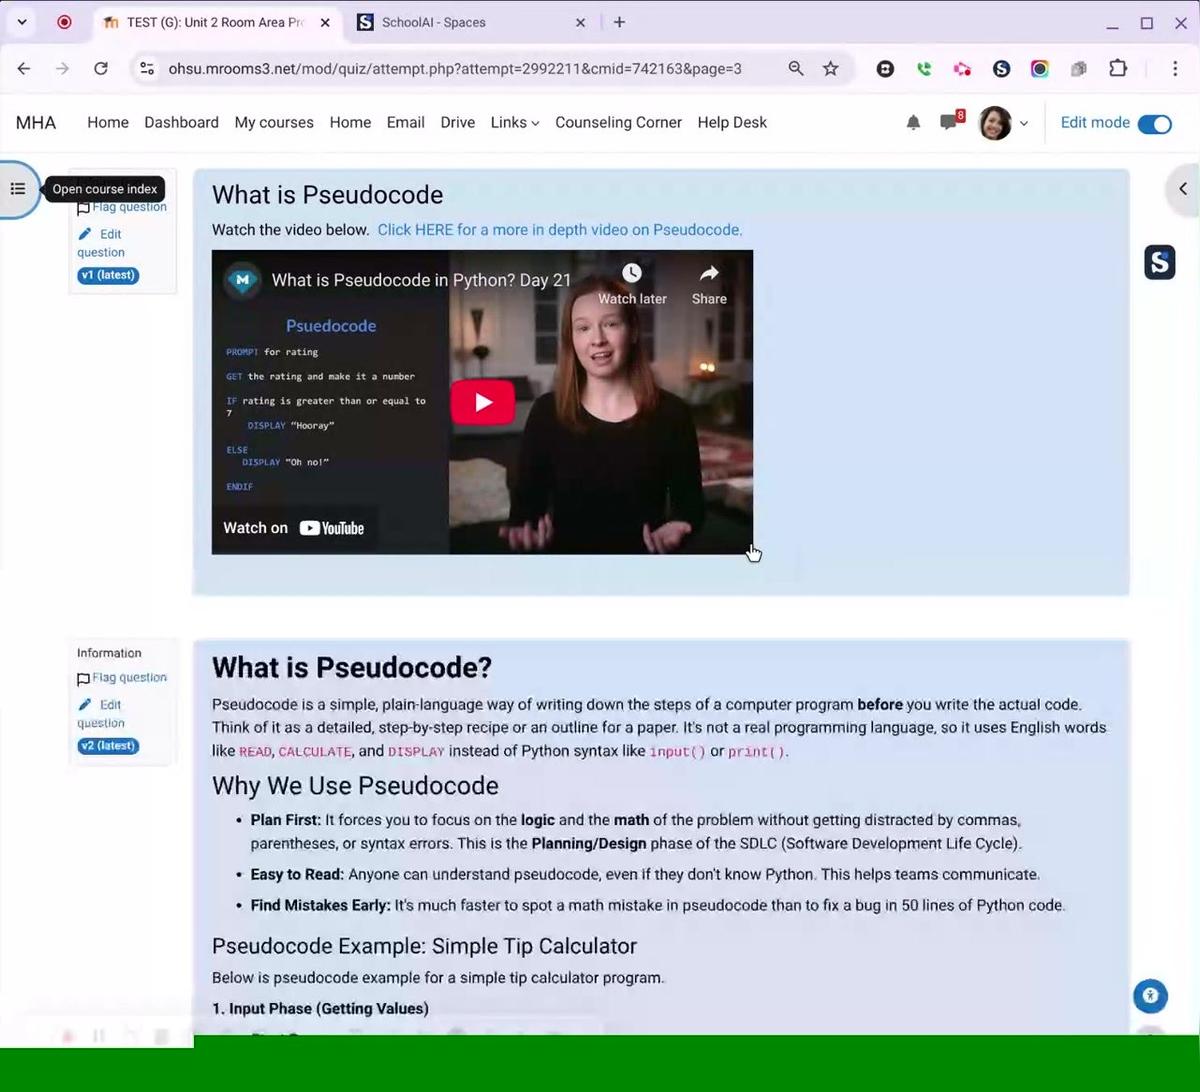Open the tab search dropdown arrow

[22, 22]
